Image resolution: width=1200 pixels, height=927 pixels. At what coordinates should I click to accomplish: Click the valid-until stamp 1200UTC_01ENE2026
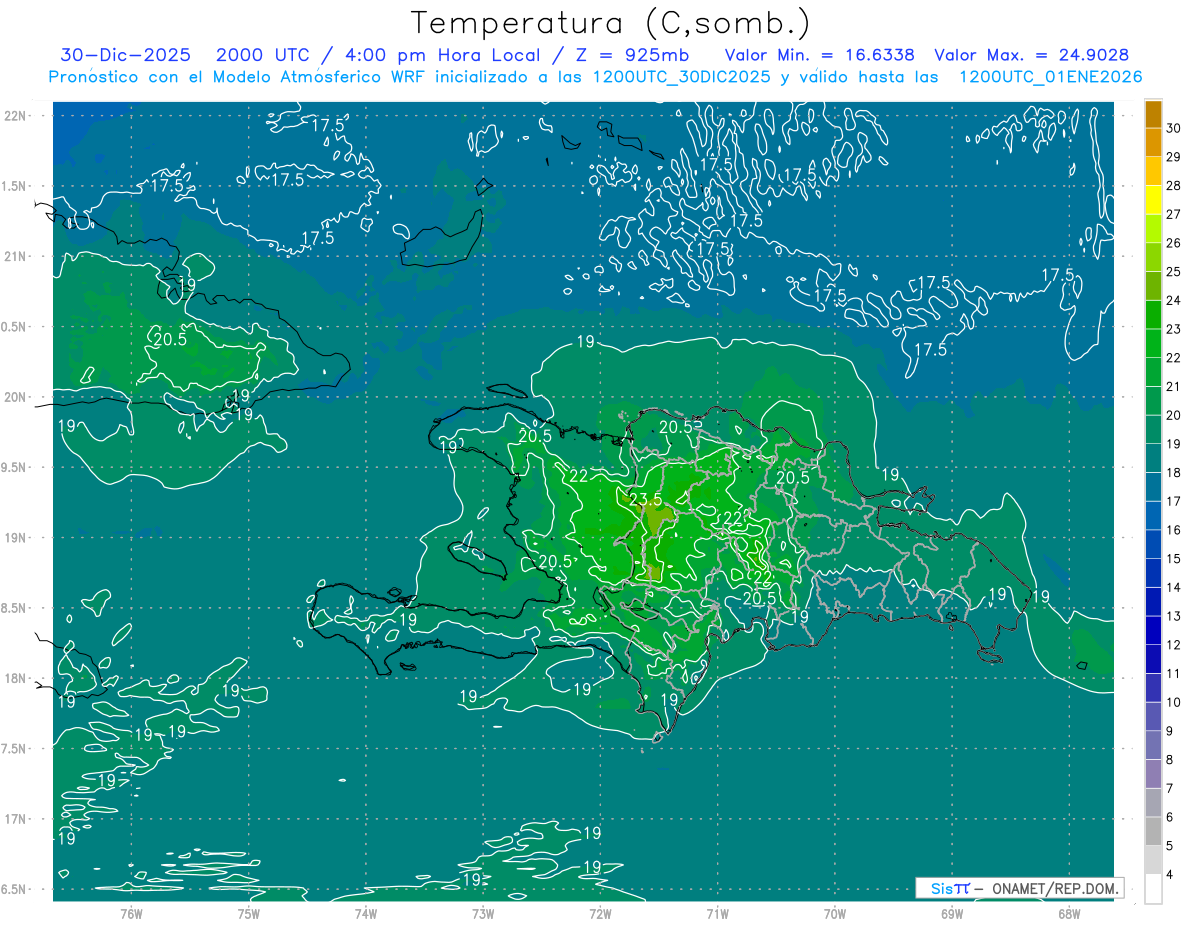(1050, 77)
